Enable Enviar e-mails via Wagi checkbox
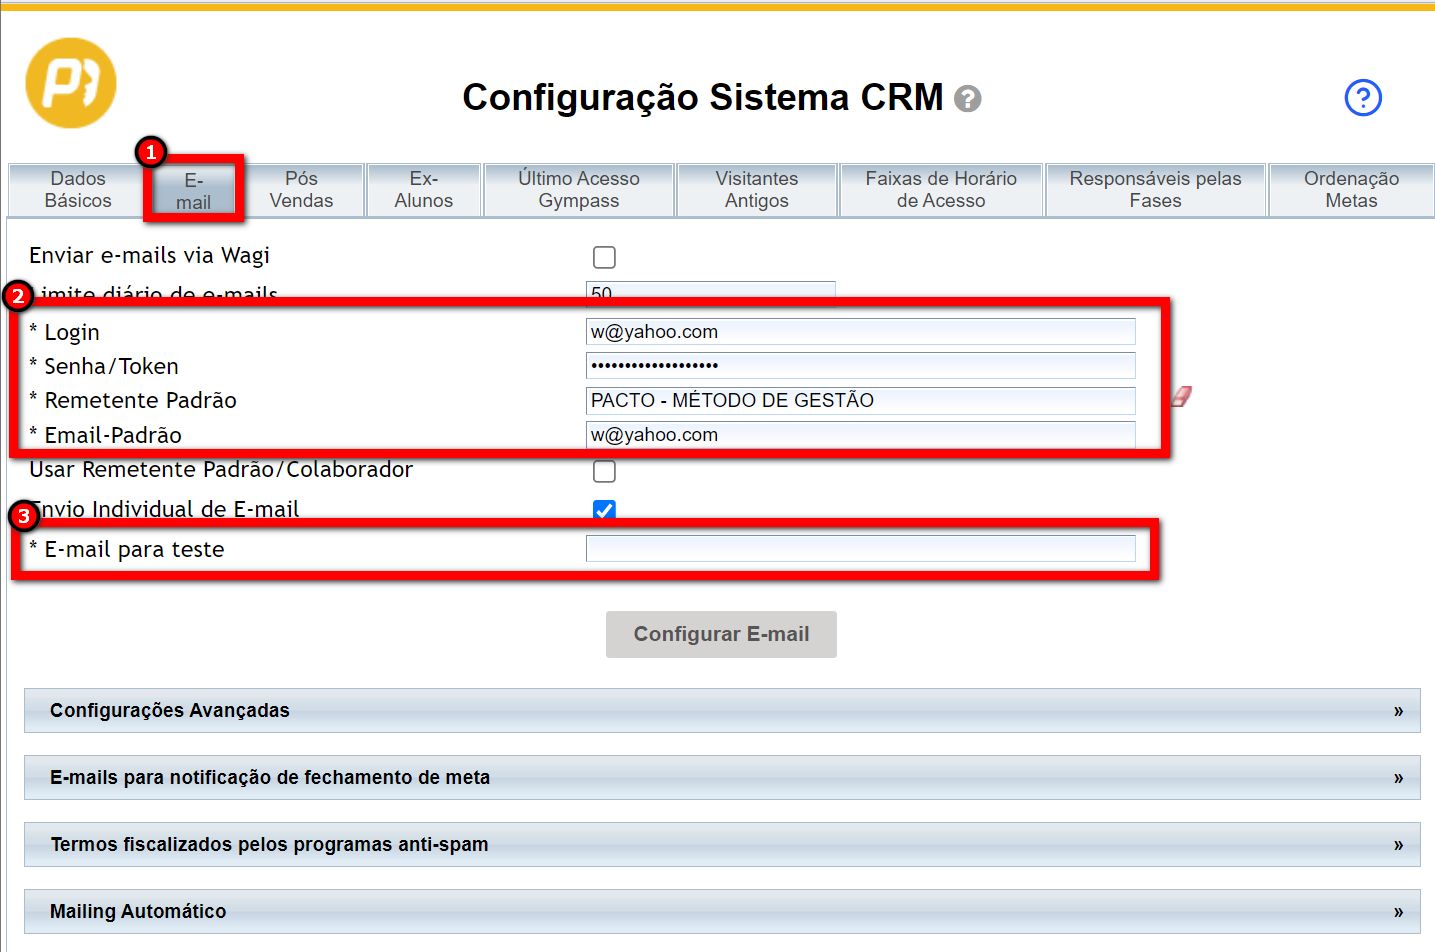Screen dimensions: 1435x952 (x=604, y=257)
